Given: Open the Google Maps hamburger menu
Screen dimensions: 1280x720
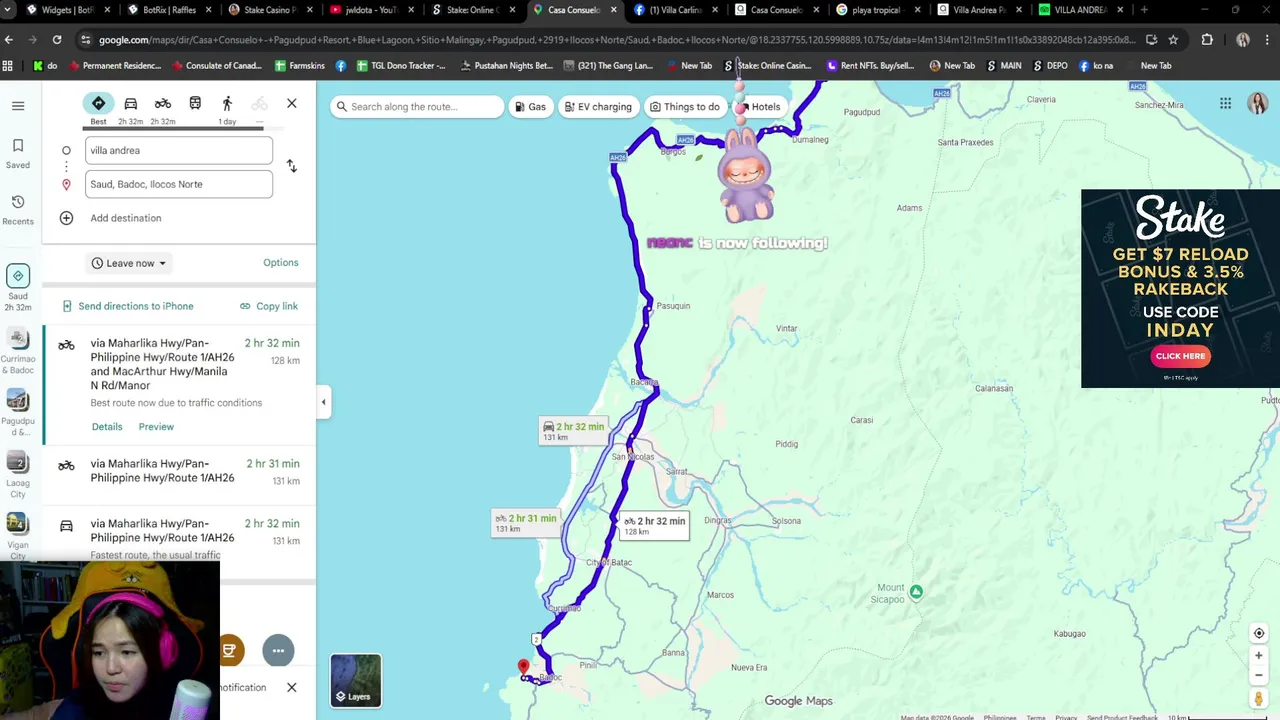Looking at the screenshot, I should point(18,105).
